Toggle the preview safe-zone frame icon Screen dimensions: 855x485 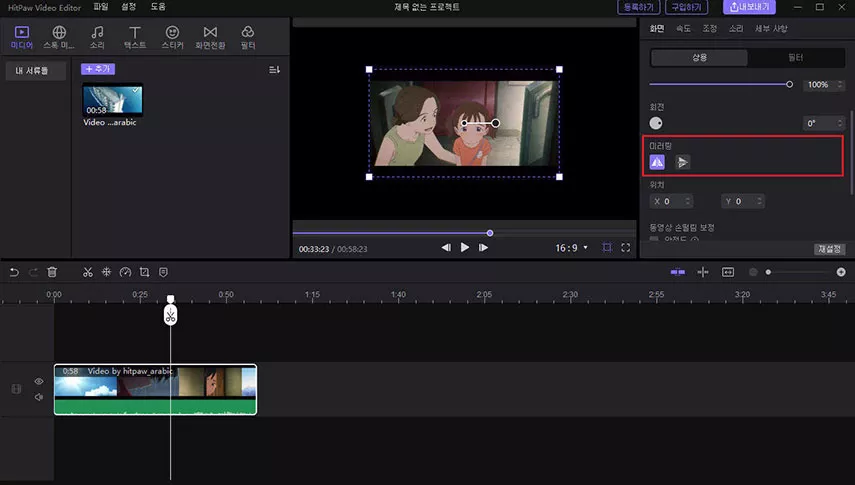[x=607, y=248]
